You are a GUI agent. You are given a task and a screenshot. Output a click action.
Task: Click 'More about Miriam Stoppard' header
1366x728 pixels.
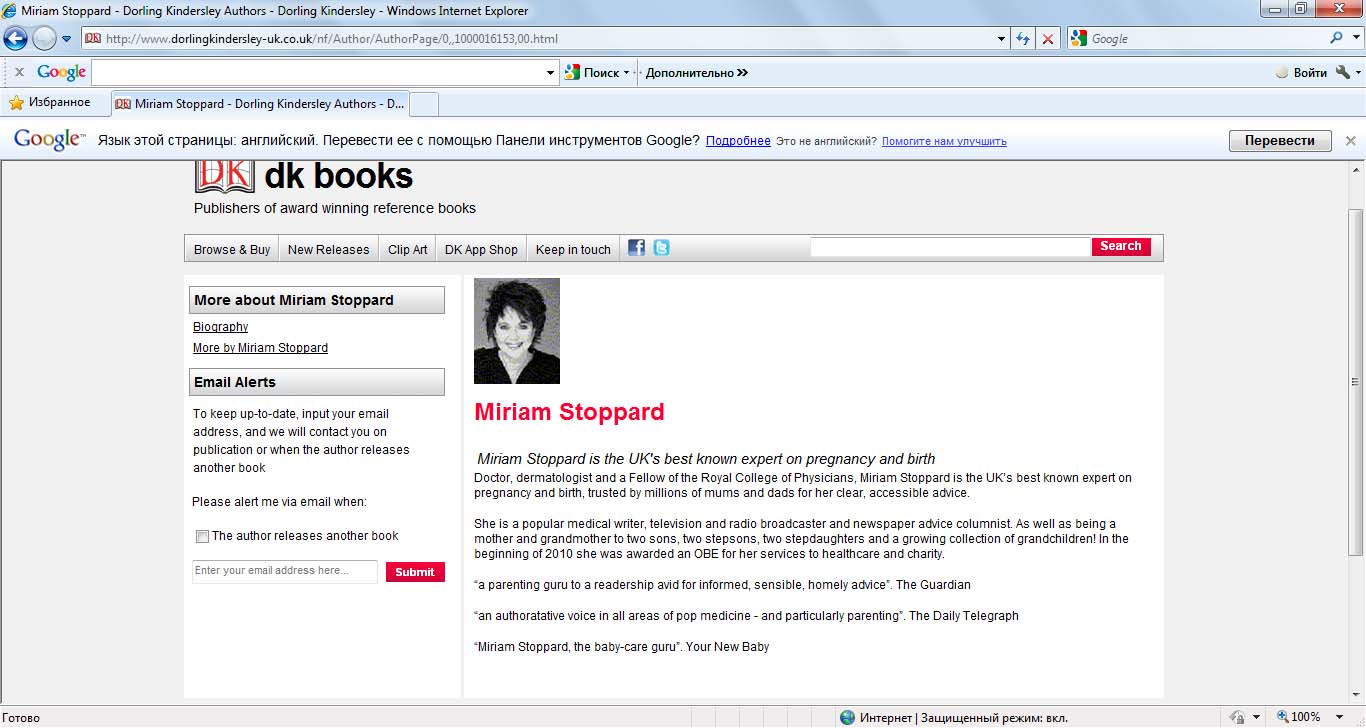[317, 300]
